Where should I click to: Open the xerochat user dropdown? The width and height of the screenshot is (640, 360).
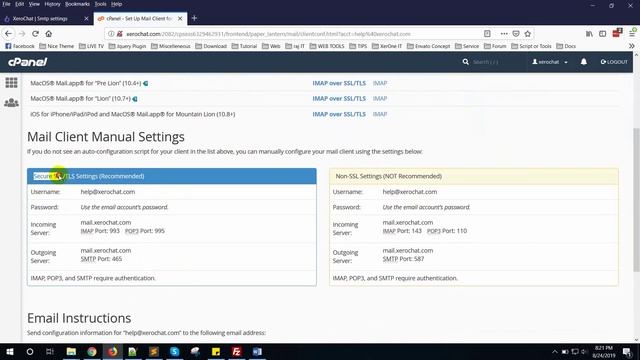[x=550, y=62]
